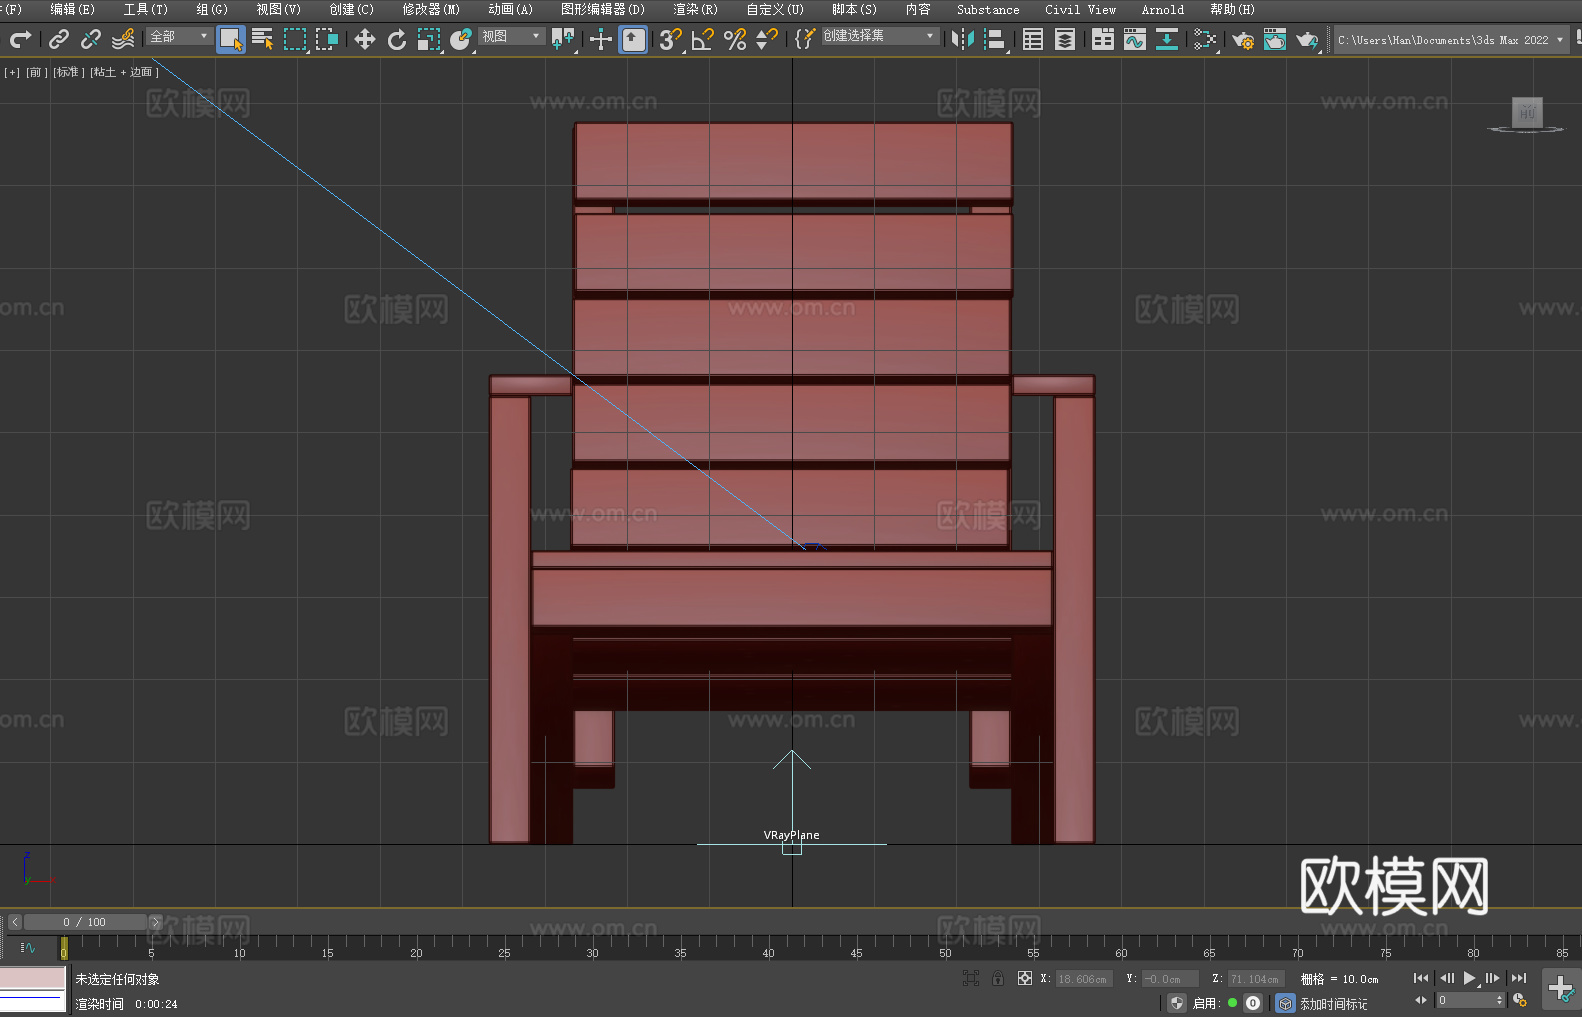Click the viewport [前] view label

(36, 72)
